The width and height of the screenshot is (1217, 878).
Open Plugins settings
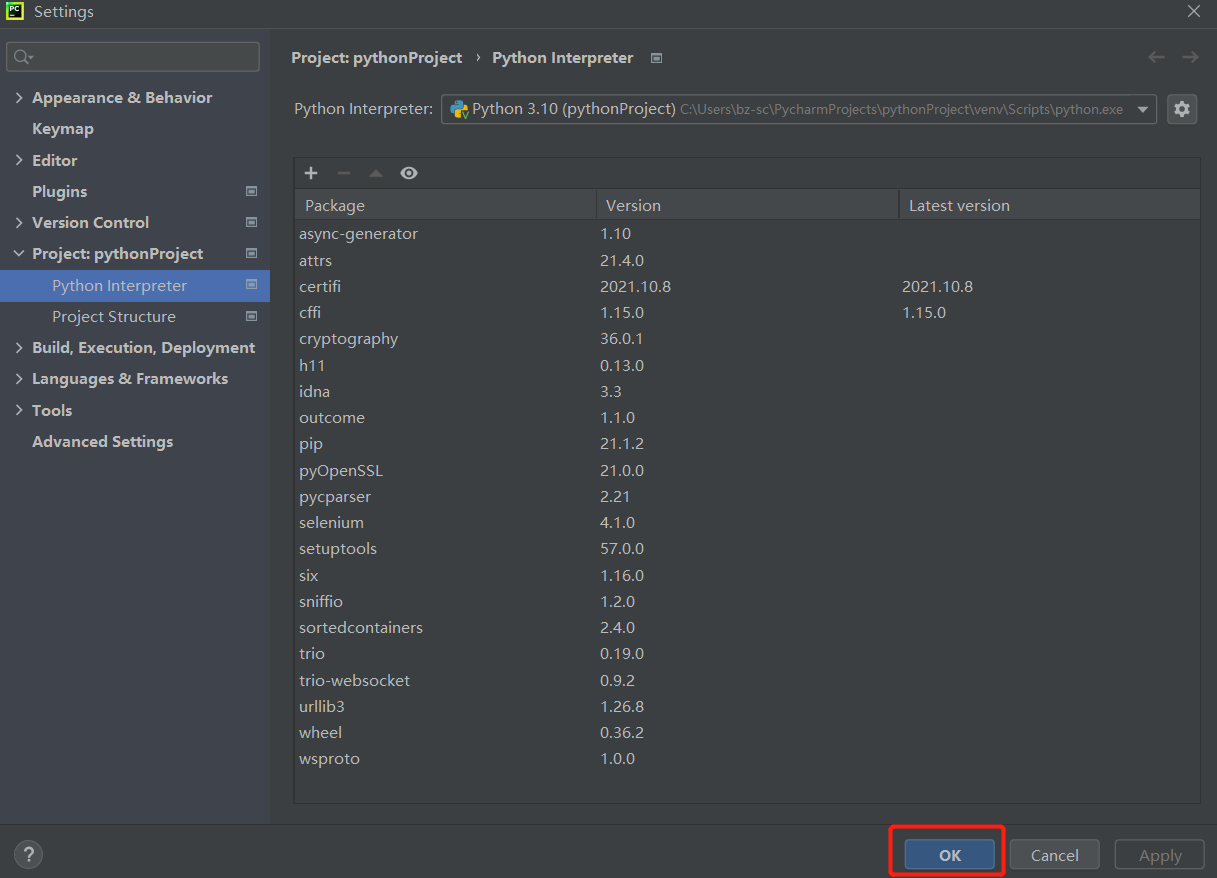click(x=59, y=191)
